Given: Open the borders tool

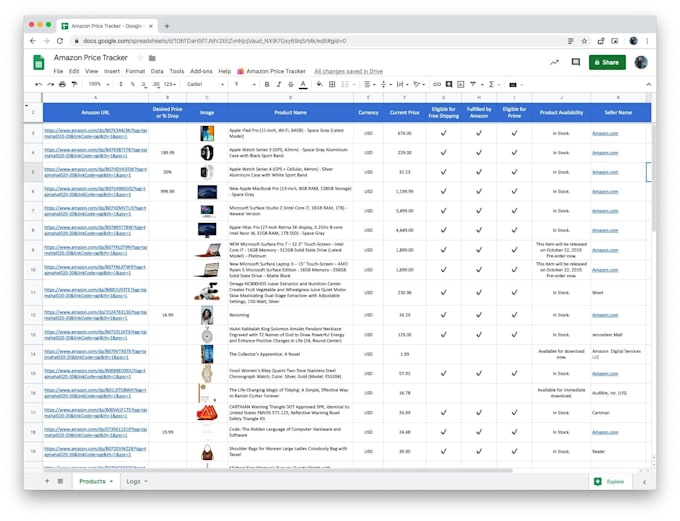Looking at the screenshot, I should point(332,84).
